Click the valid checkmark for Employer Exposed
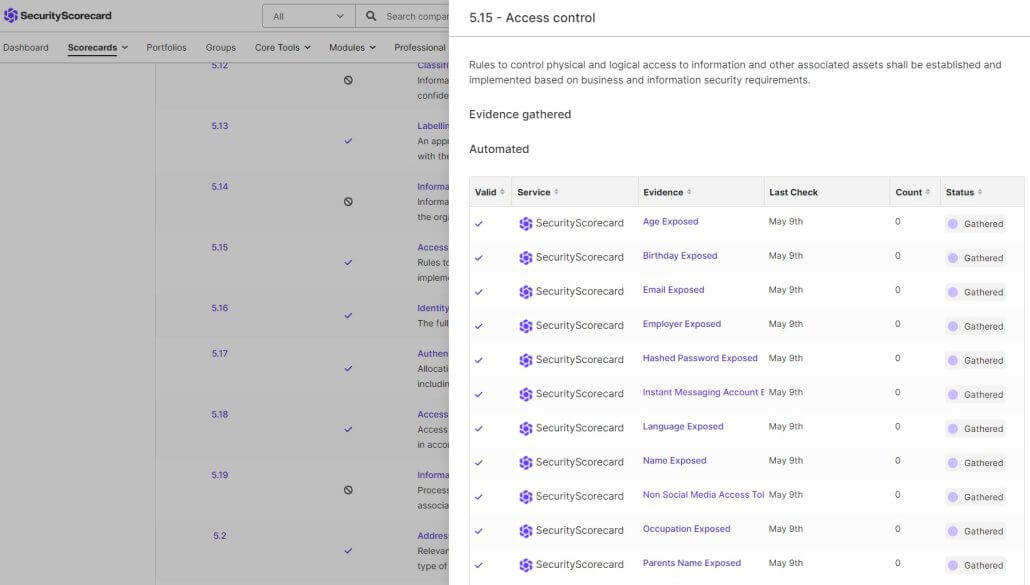The image size is (1030, 585). point(479,326)
